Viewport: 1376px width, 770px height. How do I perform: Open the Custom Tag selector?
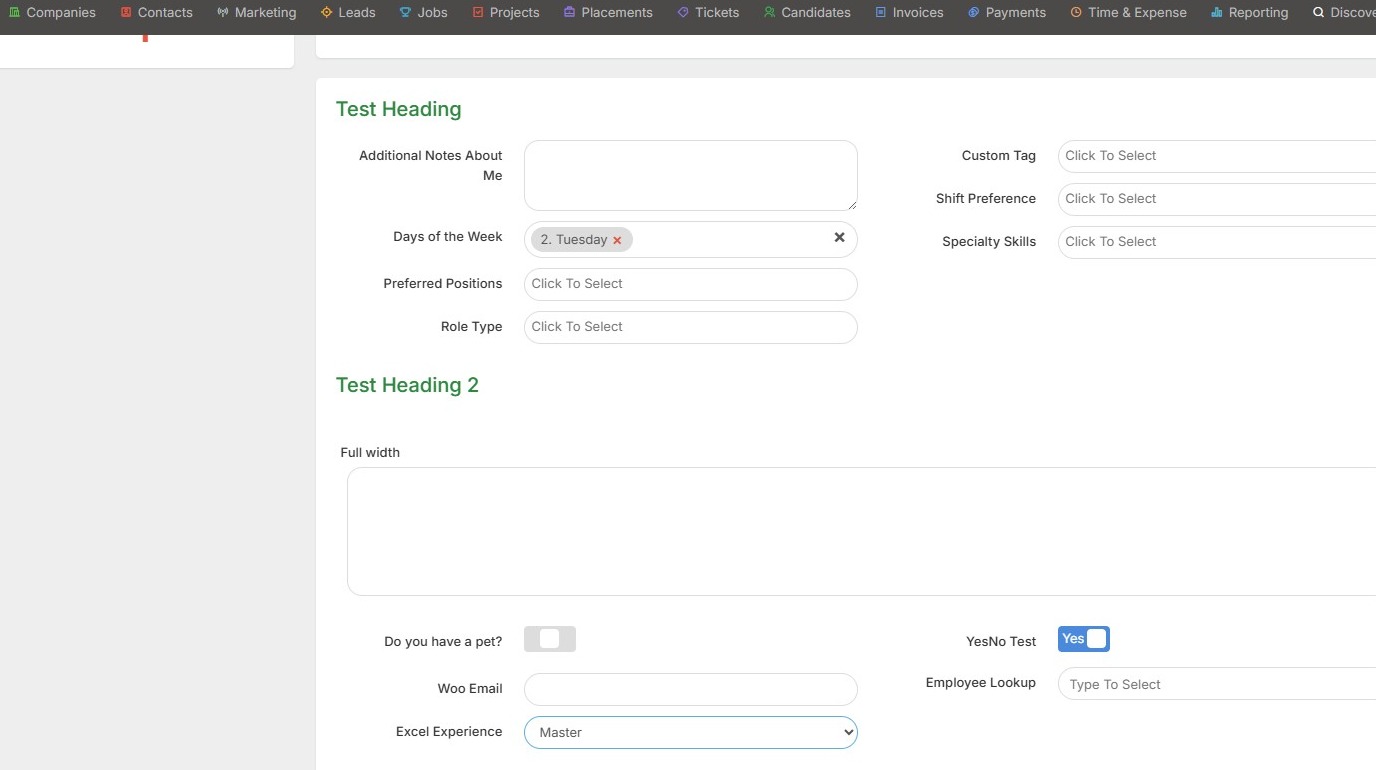(1217, 156)
